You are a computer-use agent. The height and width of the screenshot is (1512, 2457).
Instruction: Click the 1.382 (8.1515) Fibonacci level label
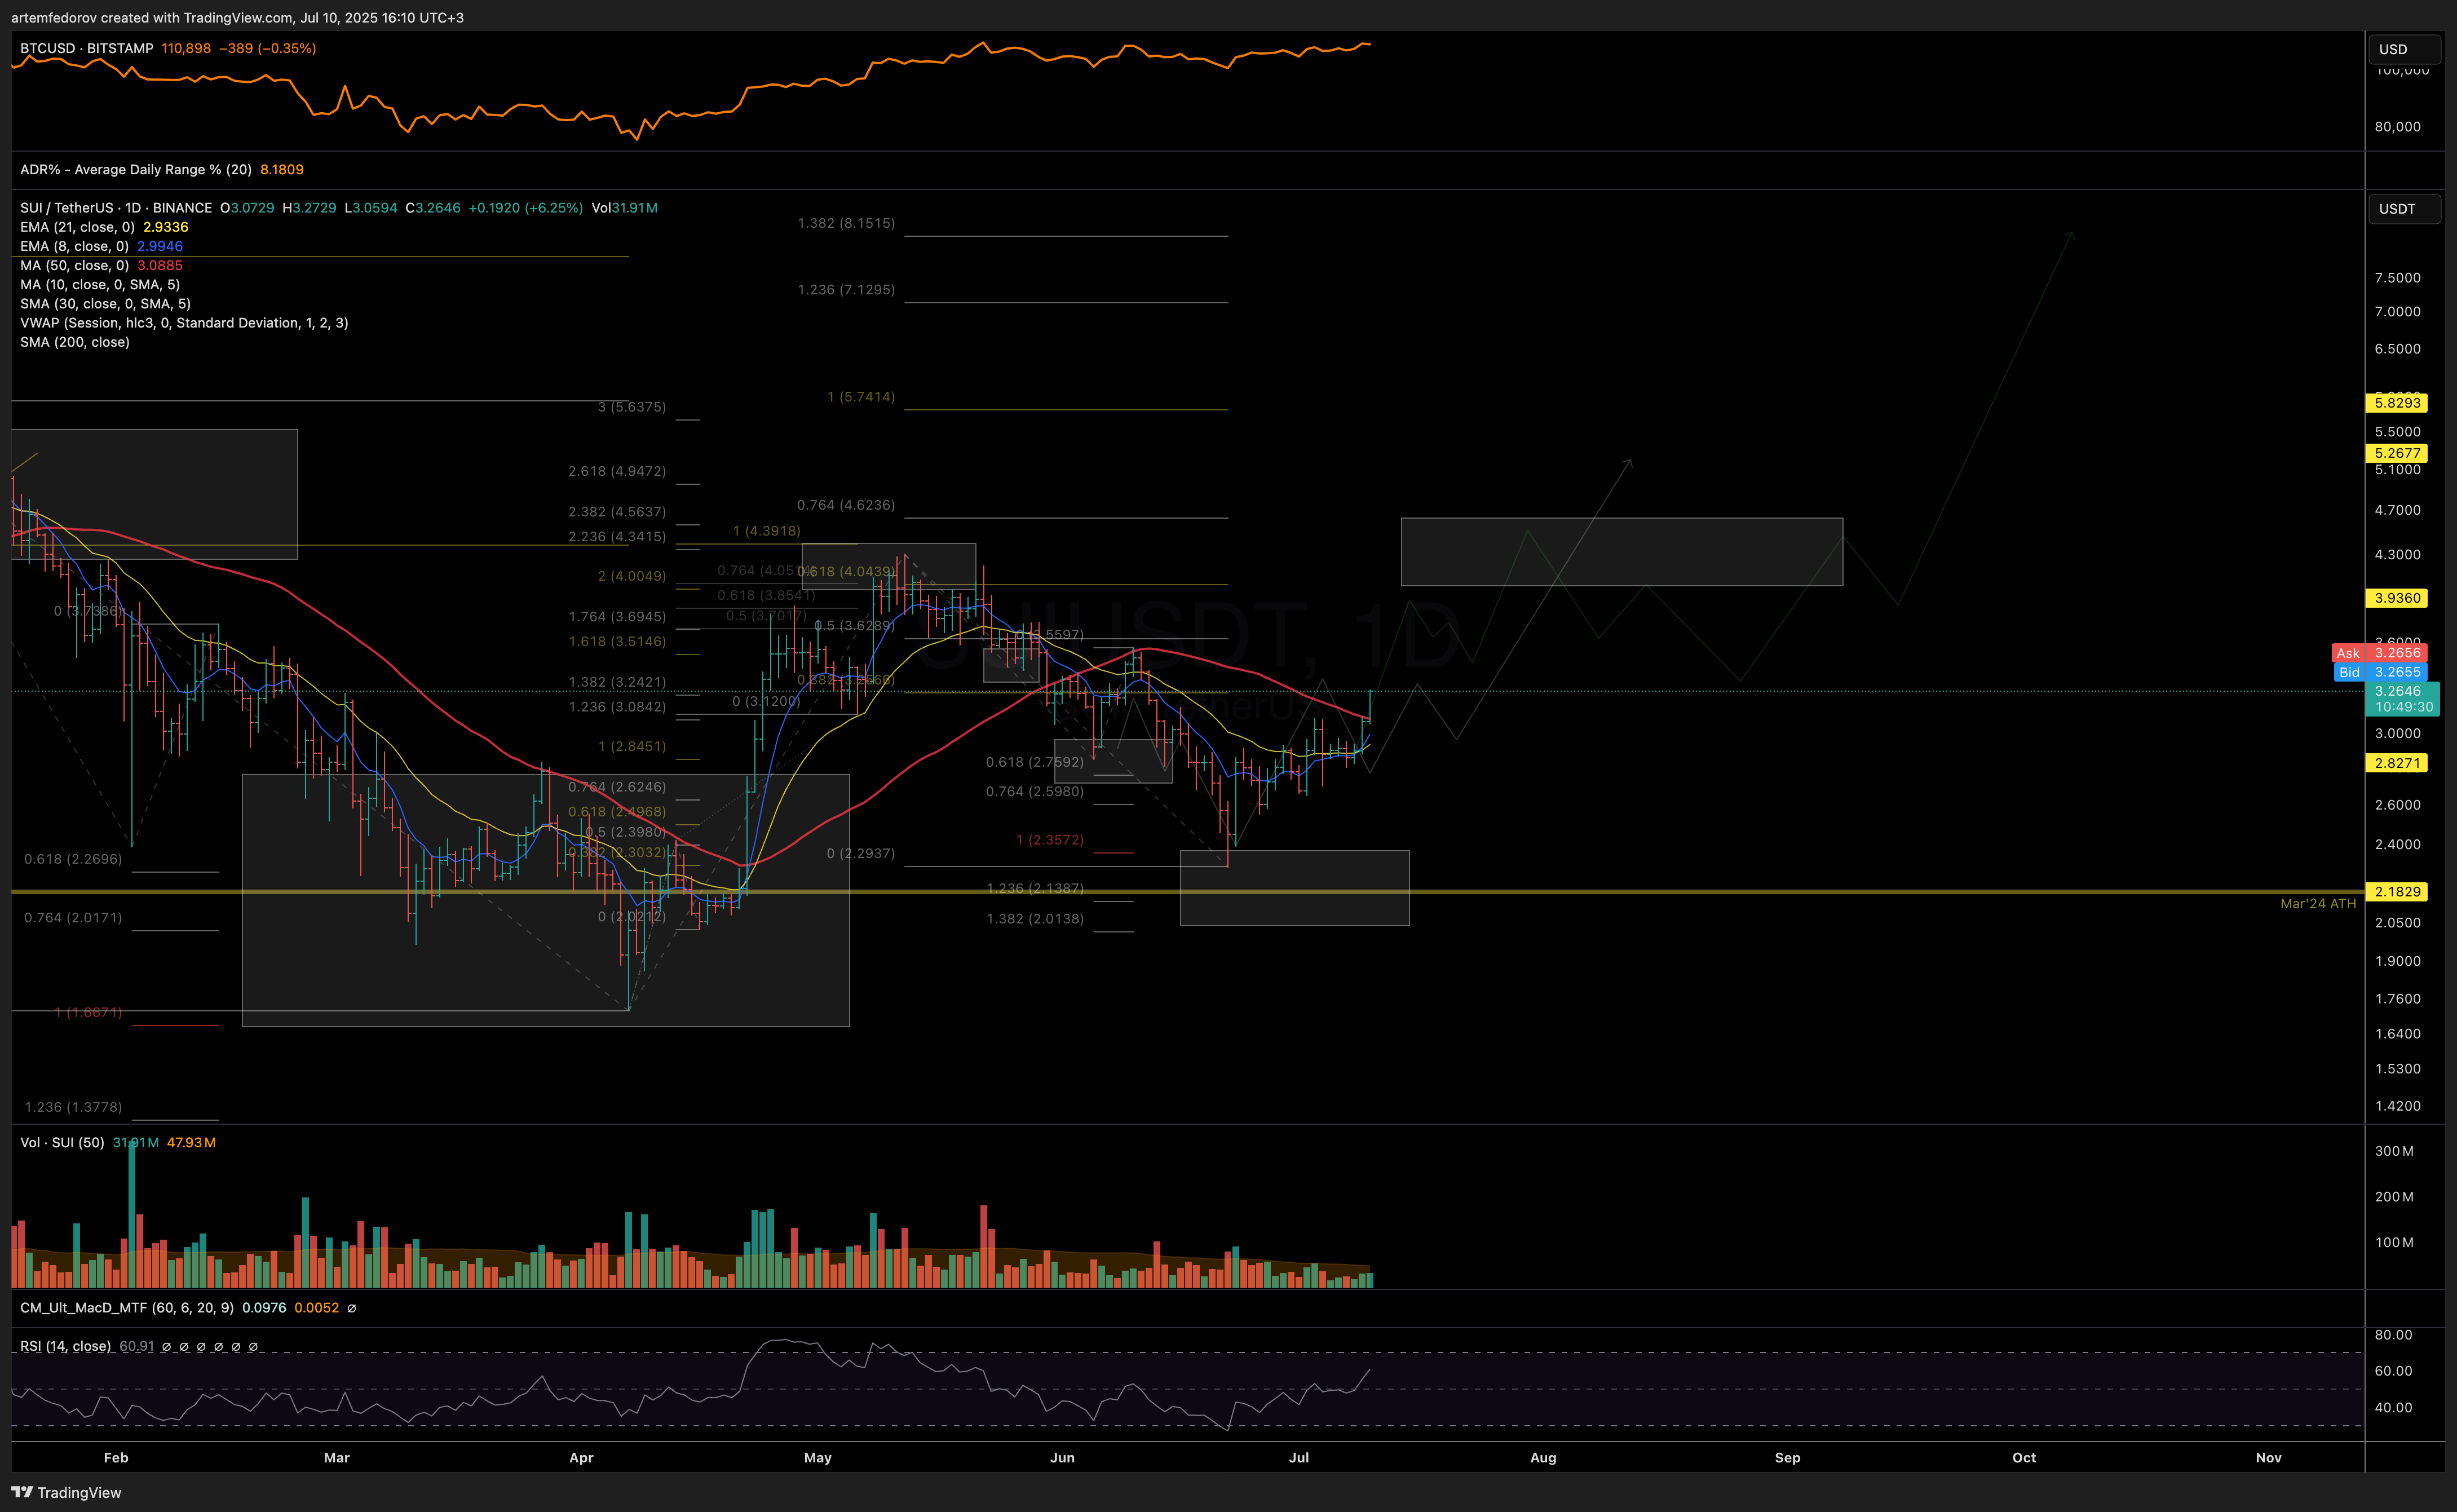pos(846,223)
